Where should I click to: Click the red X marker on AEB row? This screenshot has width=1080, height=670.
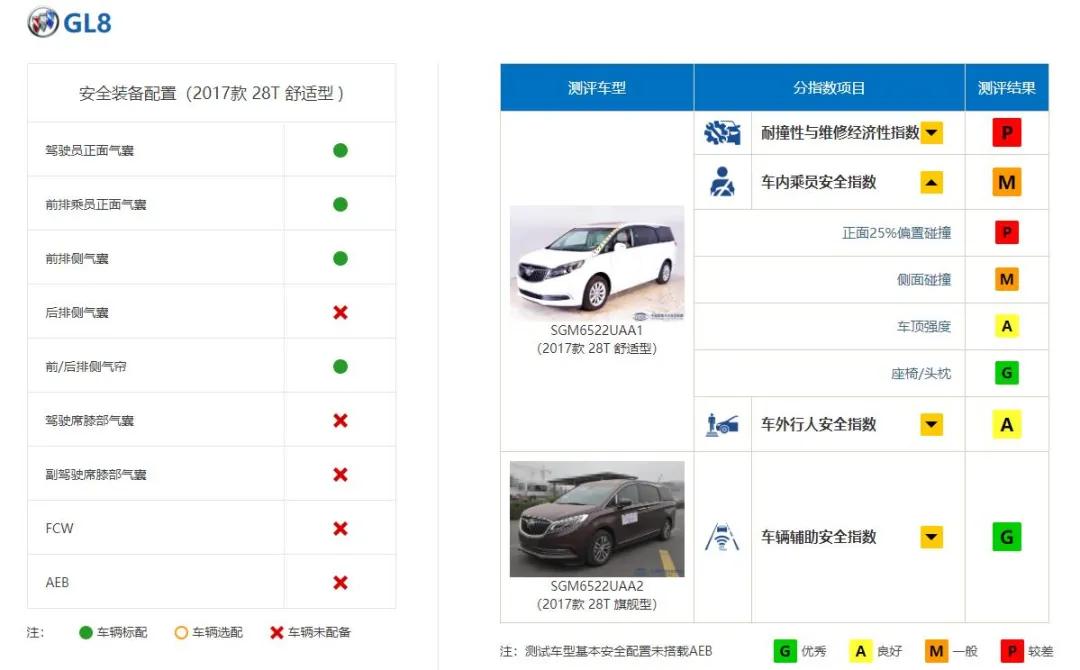pos(339,581)
